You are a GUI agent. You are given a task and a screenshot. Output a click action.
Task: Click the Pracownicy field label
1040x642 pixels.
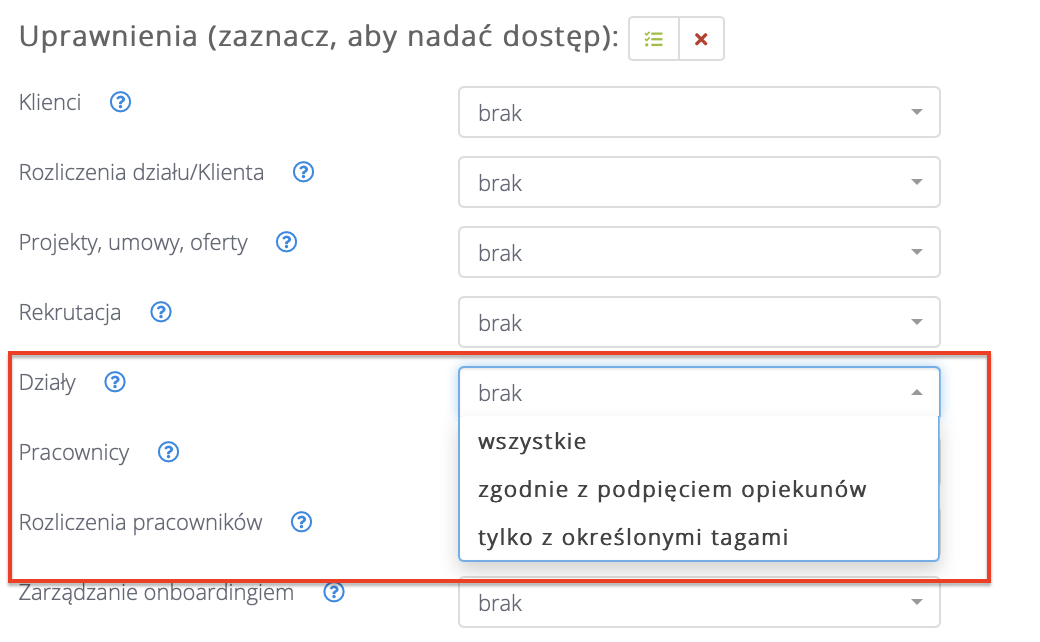tap(74, 452)
